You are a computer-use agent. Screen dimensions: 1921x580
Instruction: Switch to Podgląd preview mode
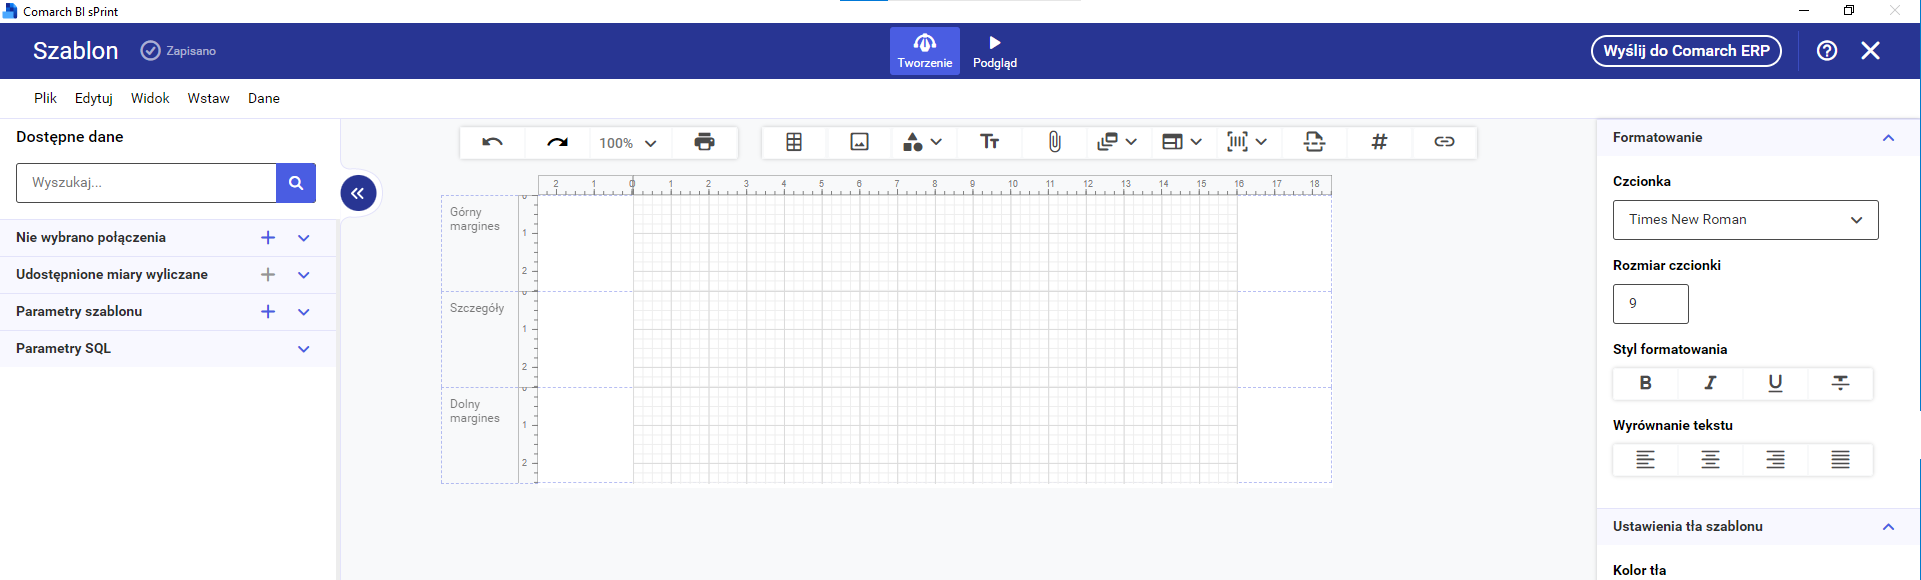click(995, 51)
